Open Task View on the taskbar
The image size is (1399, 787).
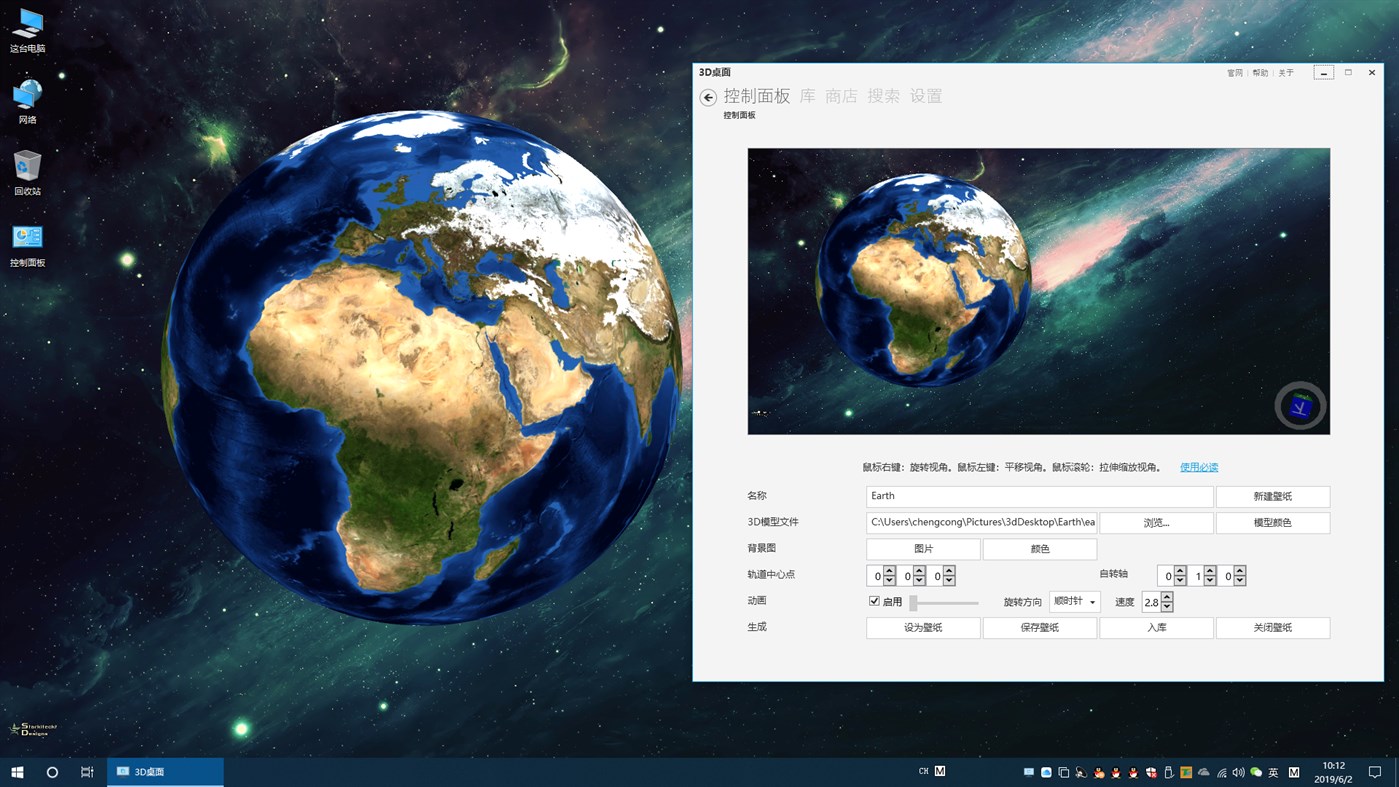click(x=86, y=771)
